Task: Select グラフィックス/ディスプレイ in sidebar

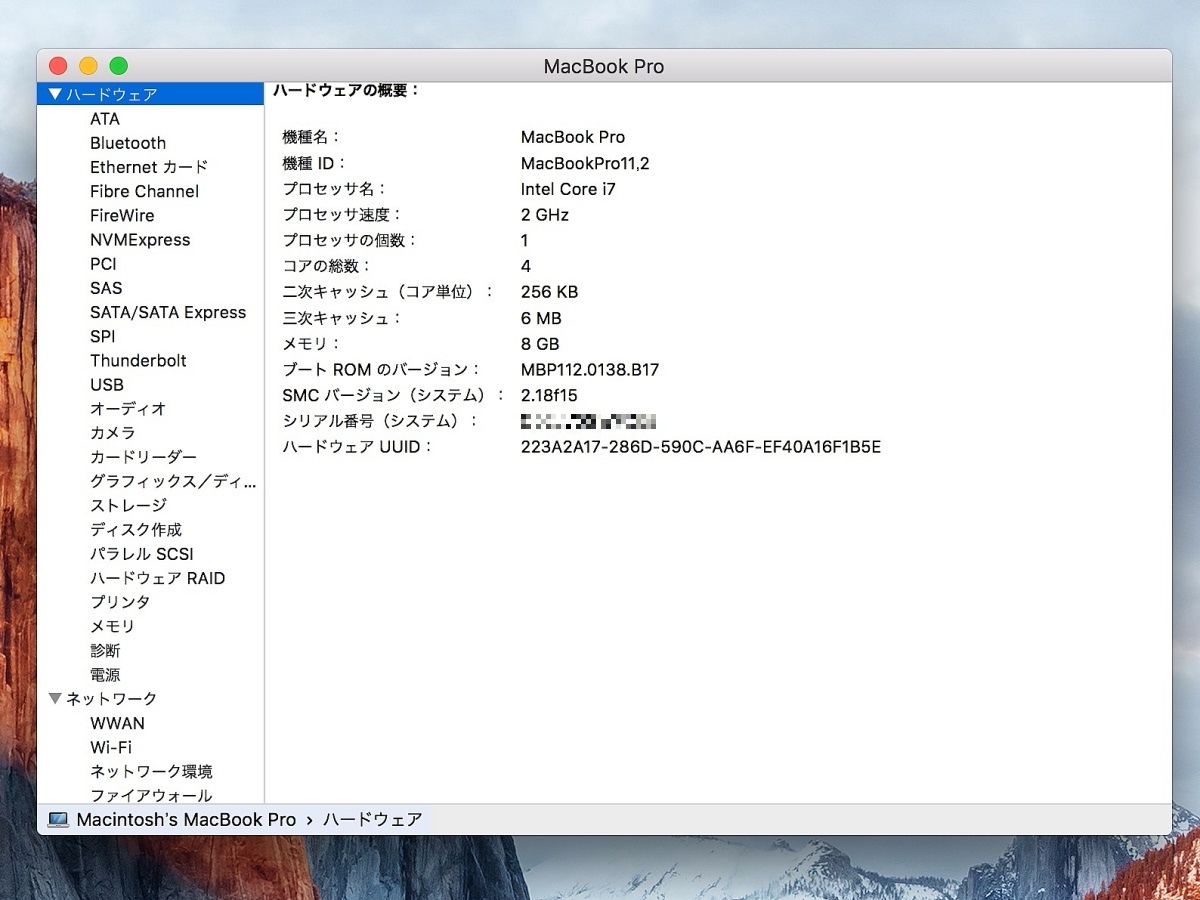Action: coord(172,482)
